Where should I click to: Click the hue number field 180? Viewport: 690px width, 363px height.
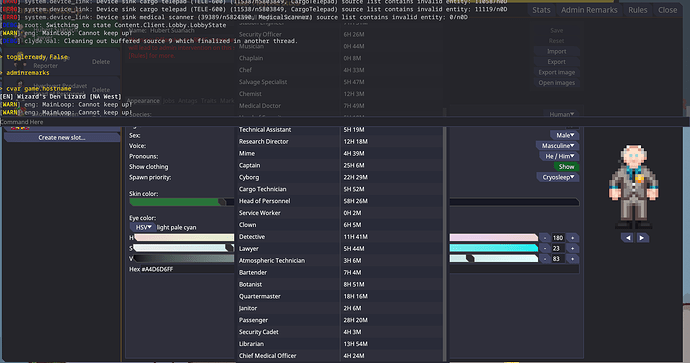pos(558,238)
